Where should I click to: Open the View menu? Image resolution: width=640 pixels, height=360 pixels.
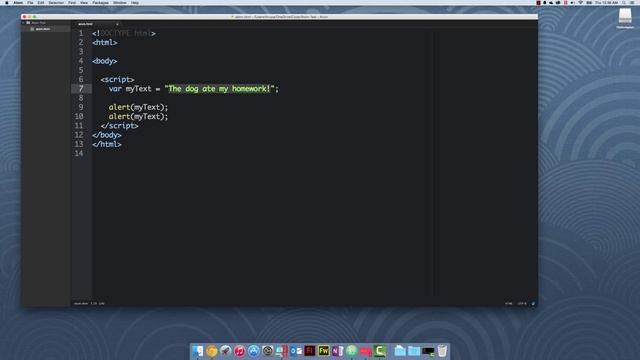pos(84,2)
